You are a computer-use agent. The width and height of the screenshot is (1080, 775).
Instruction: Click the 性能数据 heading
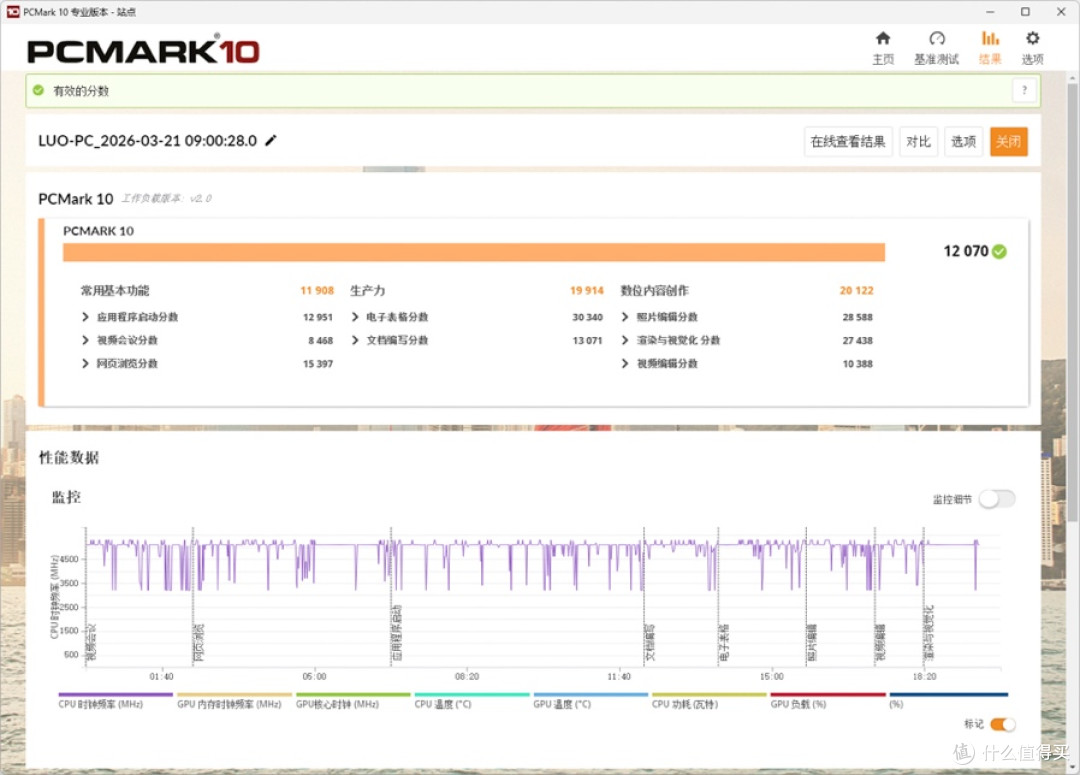coord(69,457)
